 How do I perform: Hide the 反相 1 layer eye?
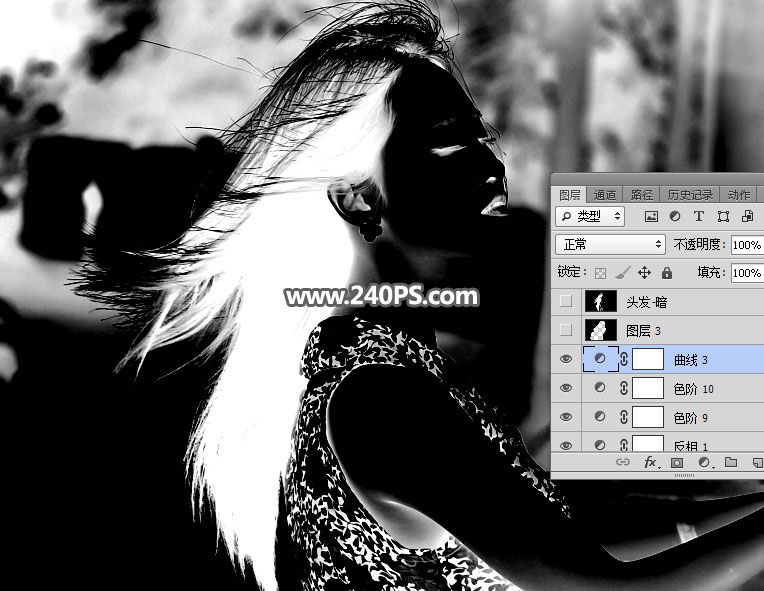566,445
